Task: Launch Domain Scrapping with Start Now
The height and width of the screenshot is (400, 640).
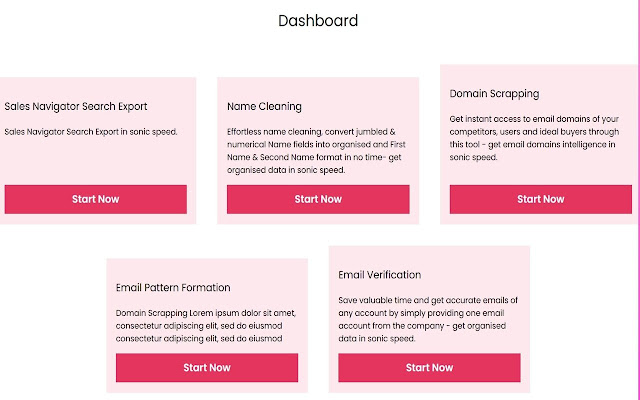Action: (541, 199)
